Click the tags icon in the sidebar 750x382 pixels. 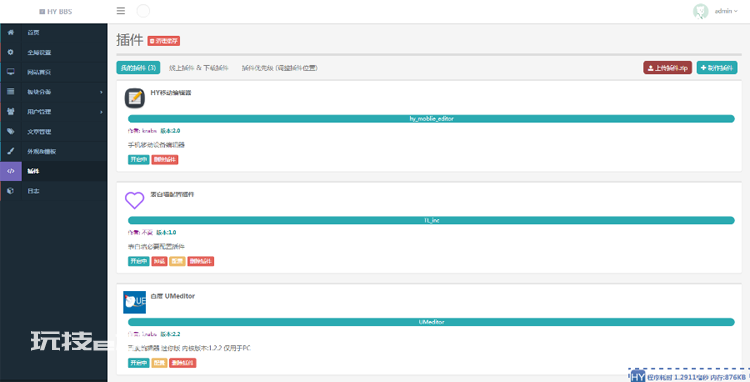(11, 131)
